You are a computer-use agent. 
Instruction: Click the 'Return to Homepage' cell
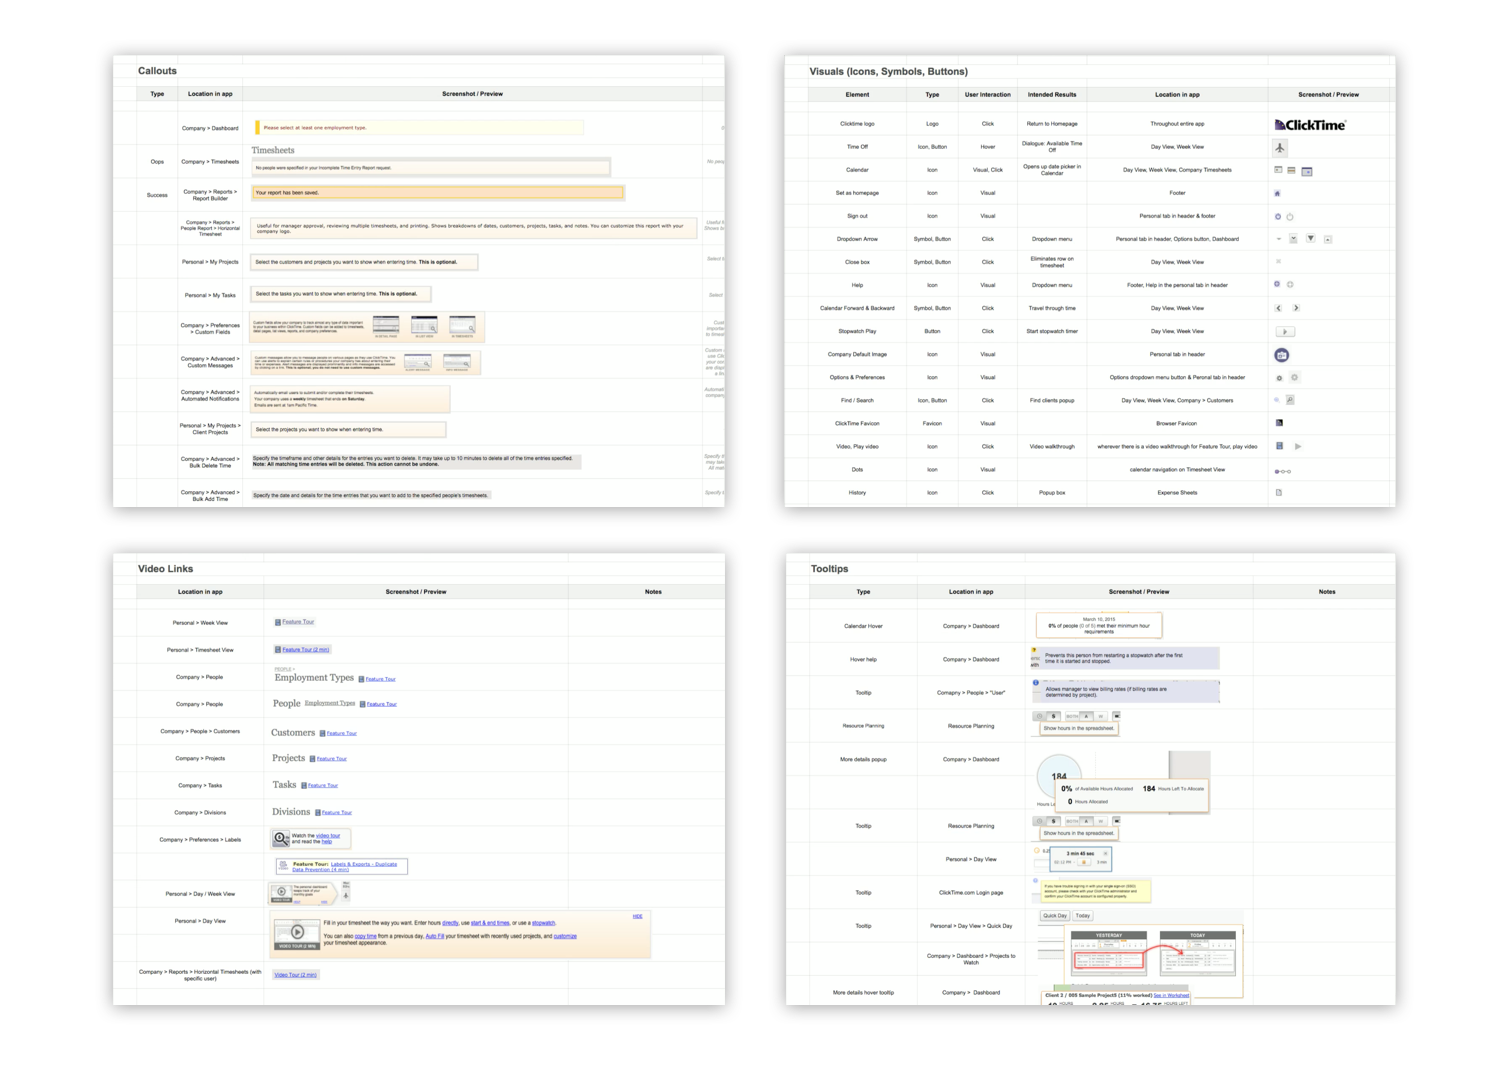1052,124
